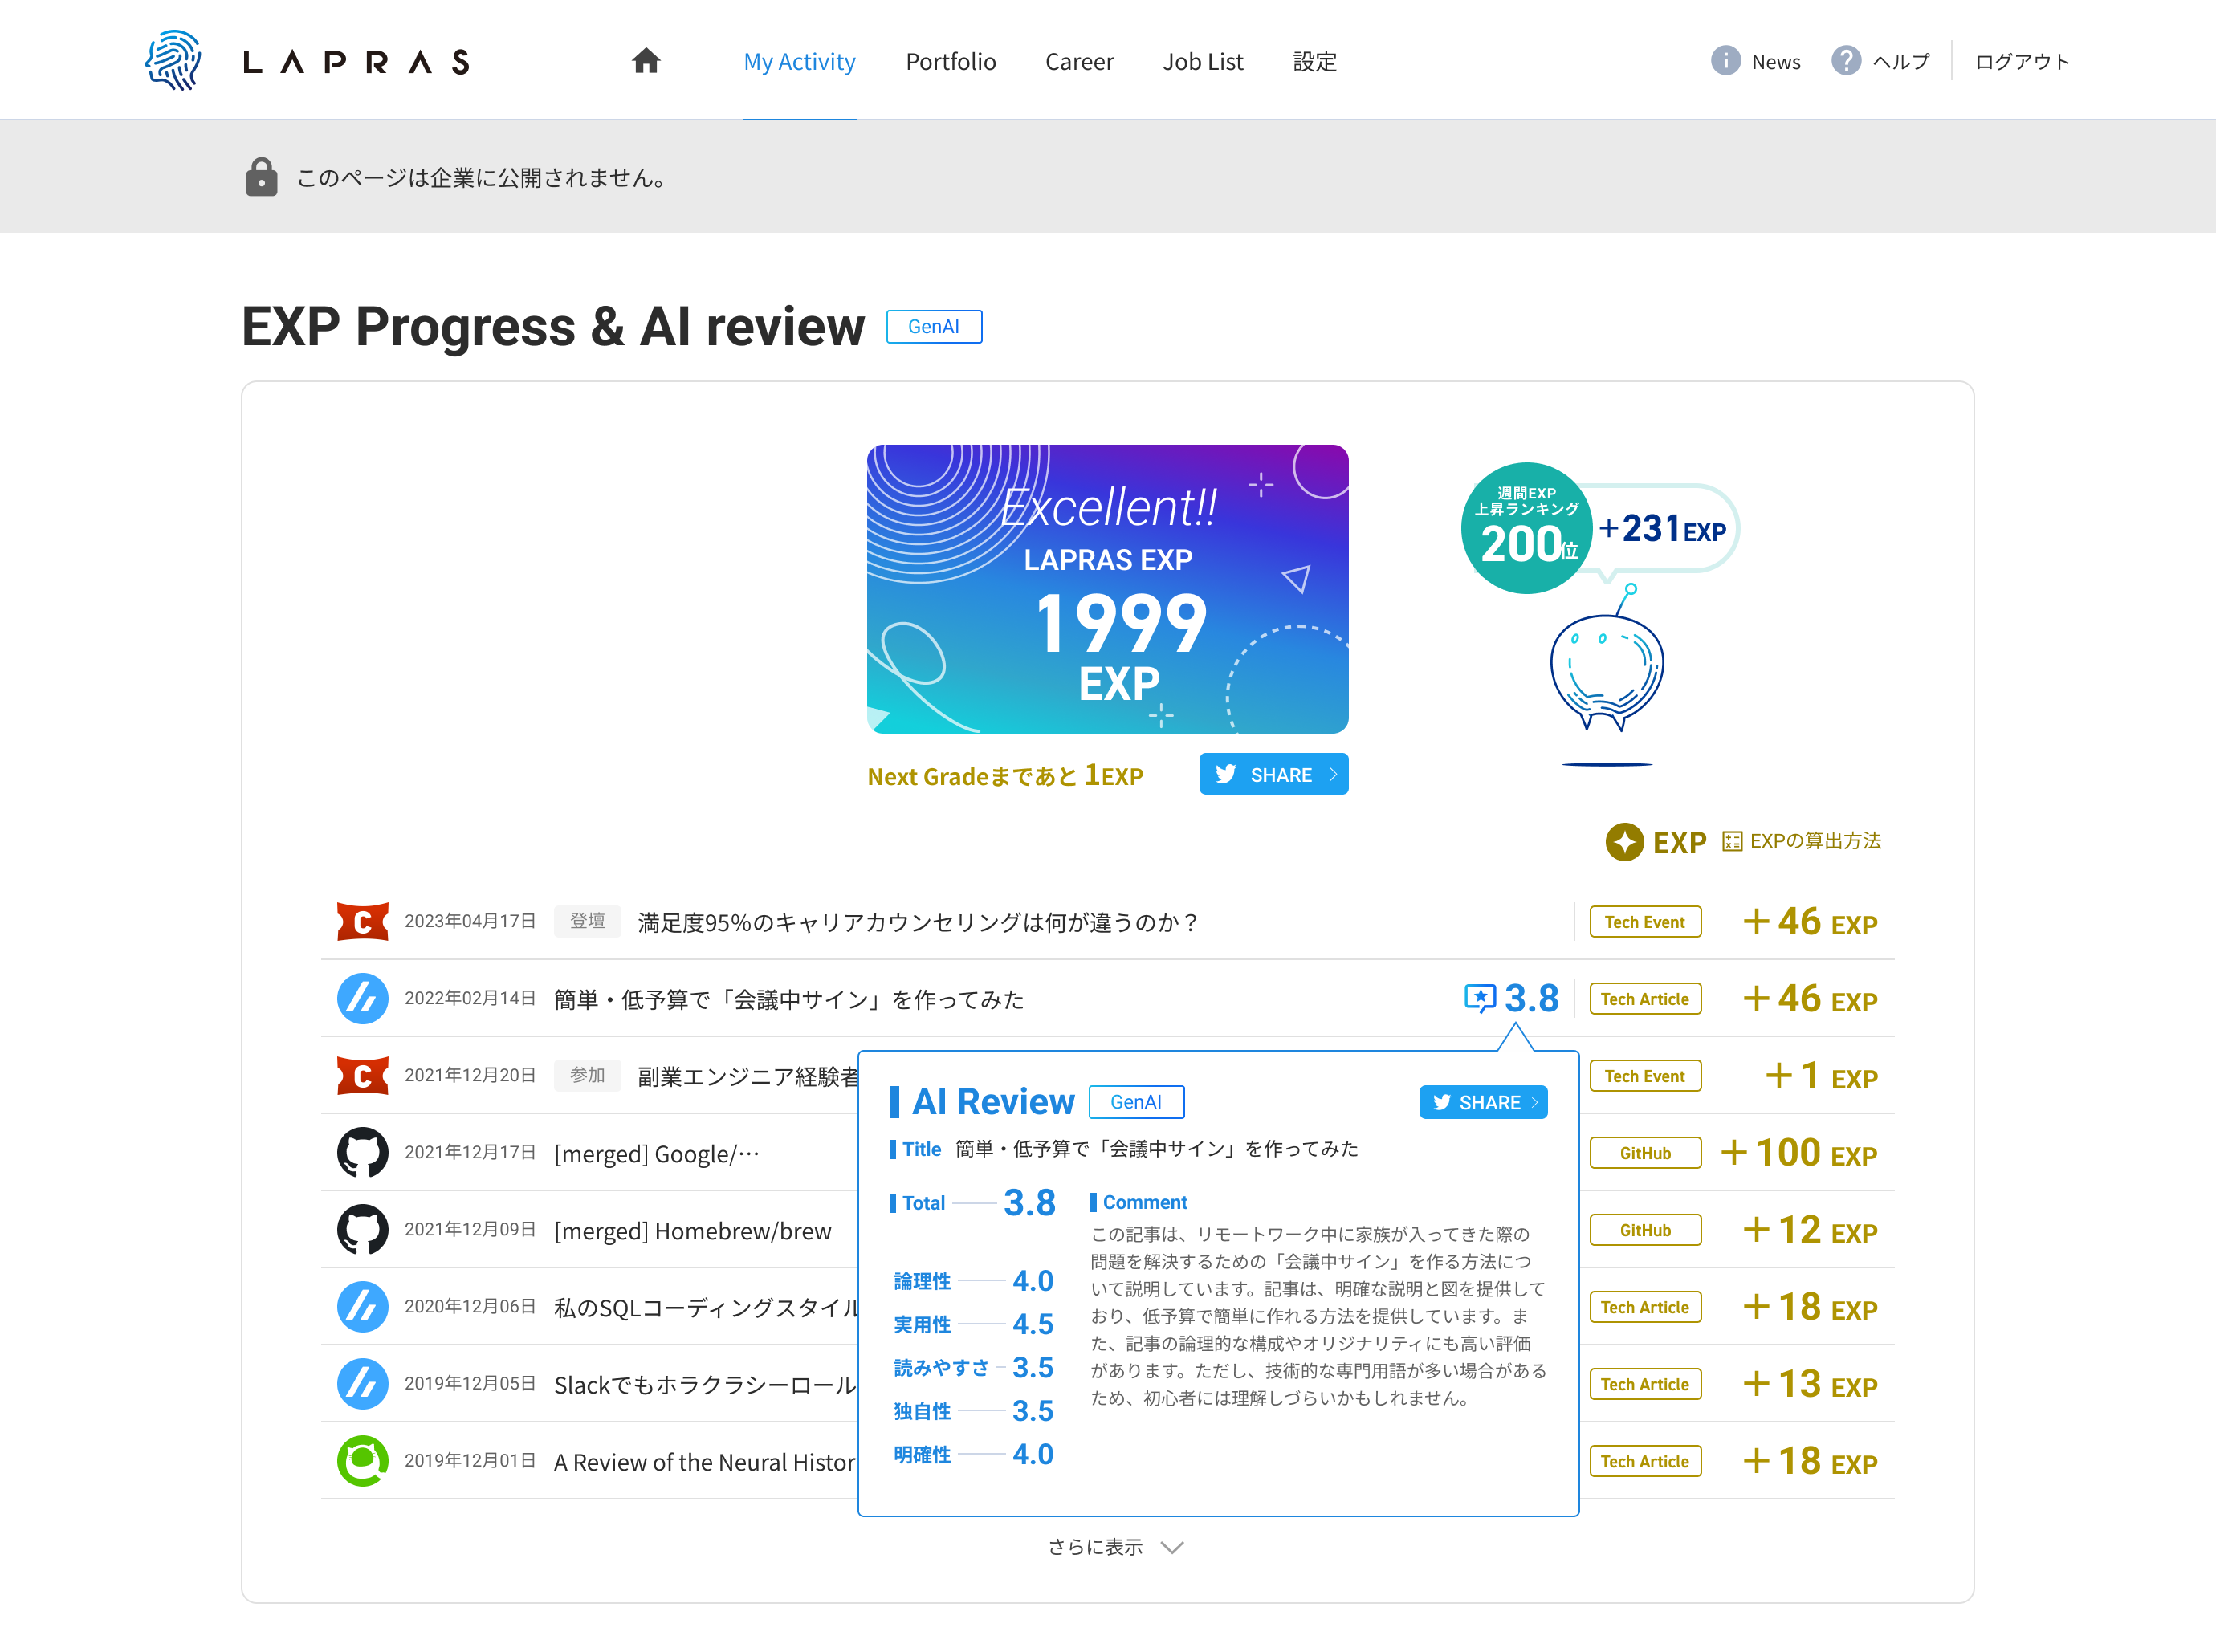This screenshot has height=1652, width=2216.
Task: Click the Hatena blog icon on the SQL article
Action: pos(363,1306)
